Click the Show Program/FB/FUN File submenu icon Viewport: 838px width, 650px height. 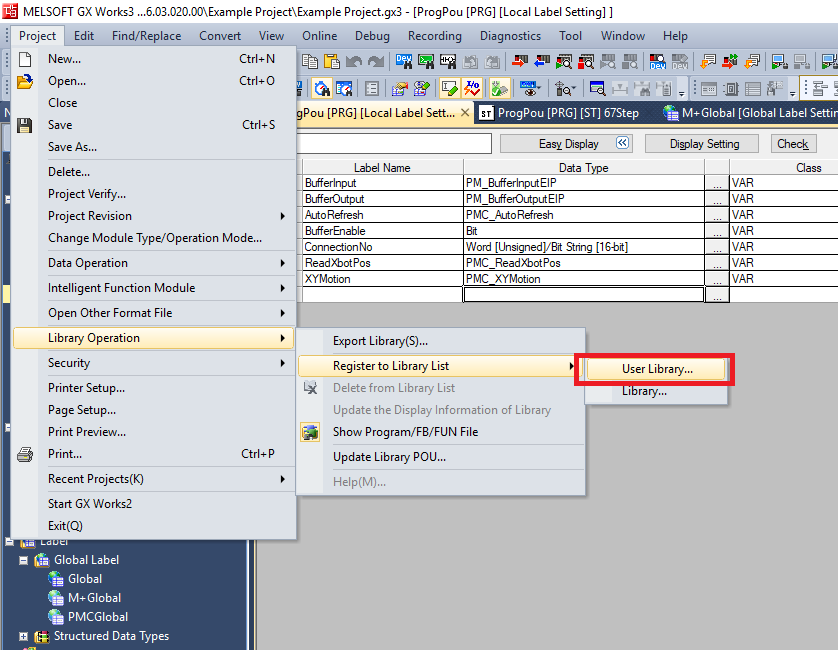click(x=312, y=432)
